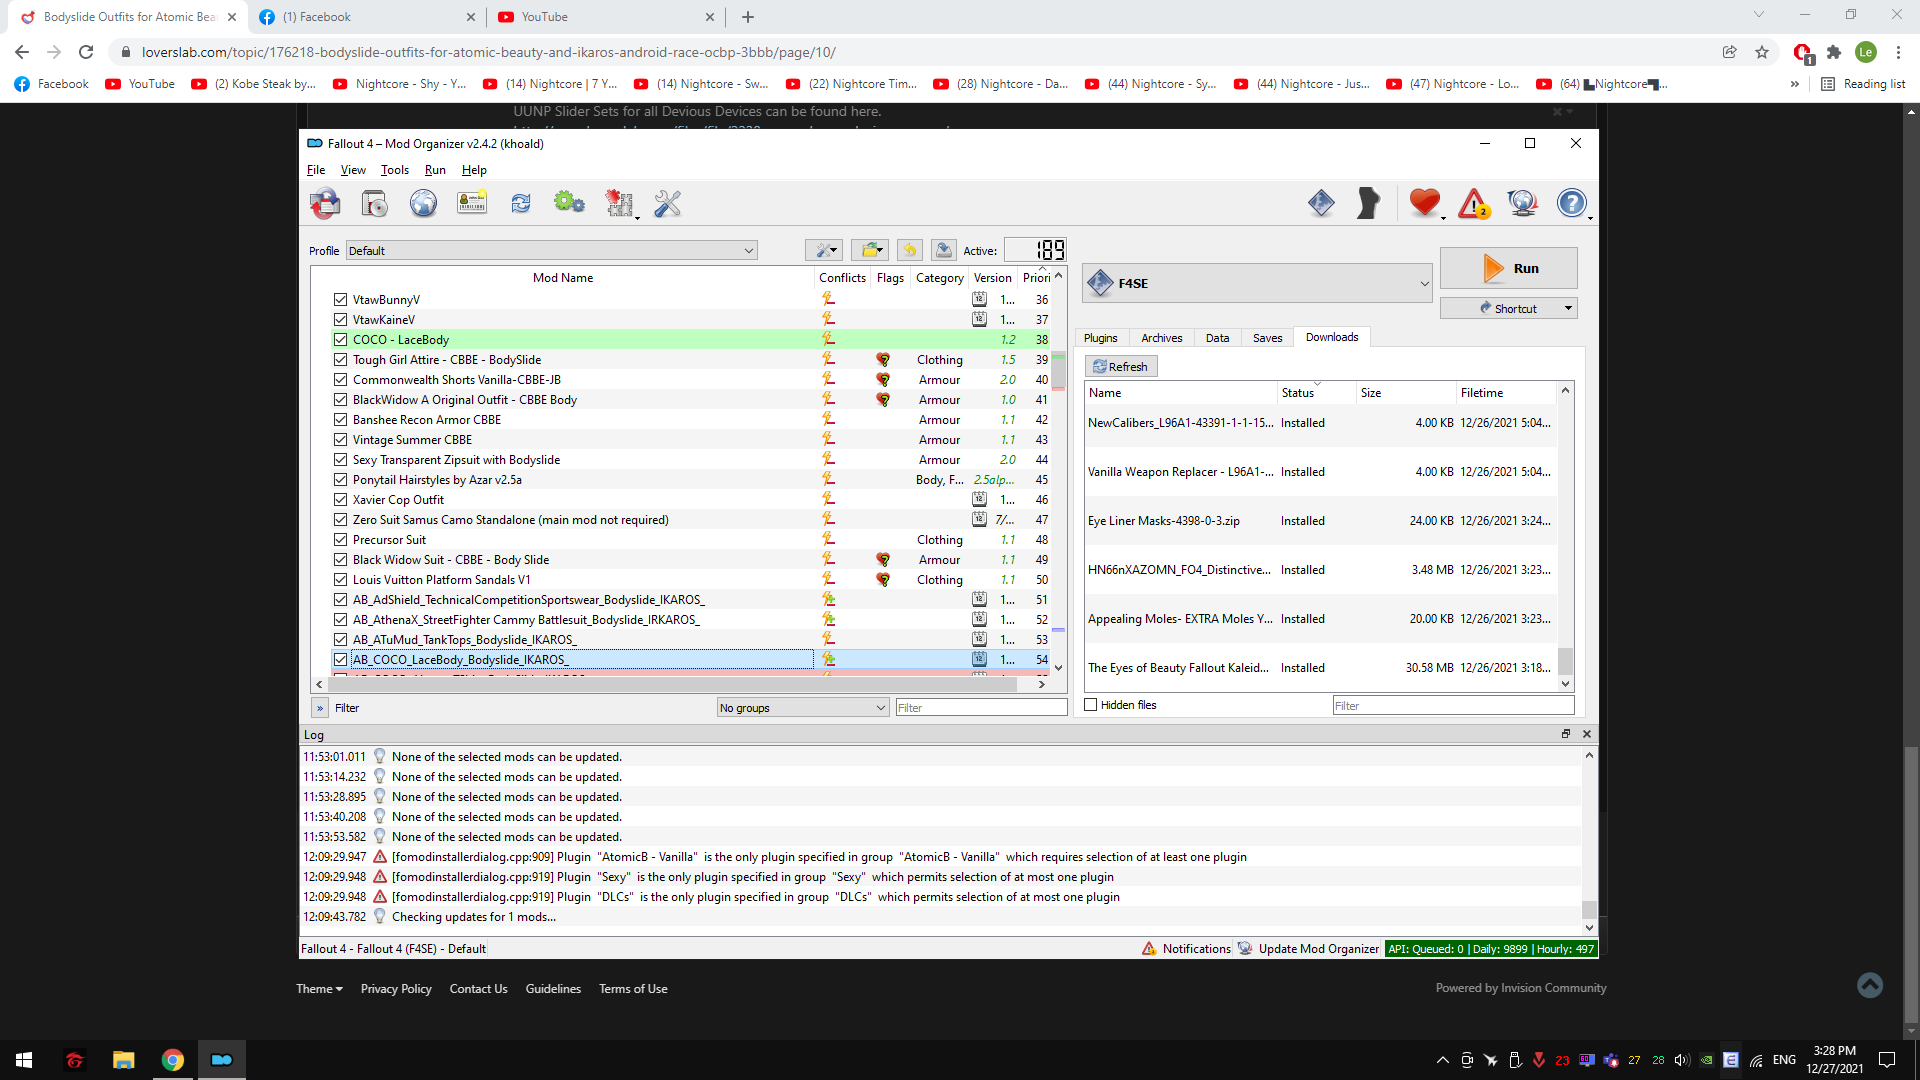Open the folder actions dropdown

pyautogui.click(x=870, y=250)
